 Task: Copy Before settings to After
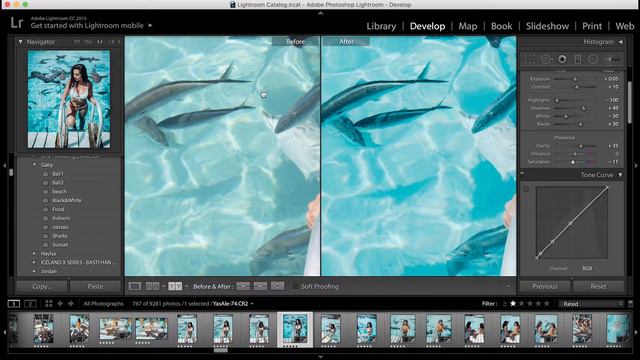(x=243, y=286)
